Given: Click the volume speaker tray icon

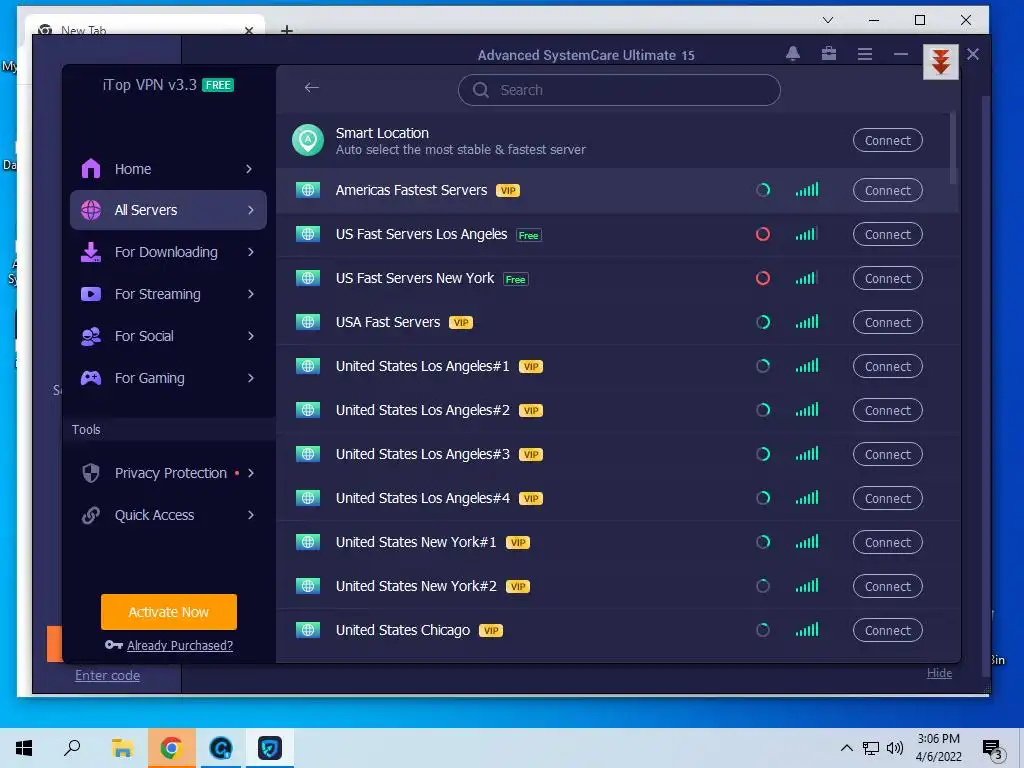Looking at the screenshot, I should [x=895, y=748].
